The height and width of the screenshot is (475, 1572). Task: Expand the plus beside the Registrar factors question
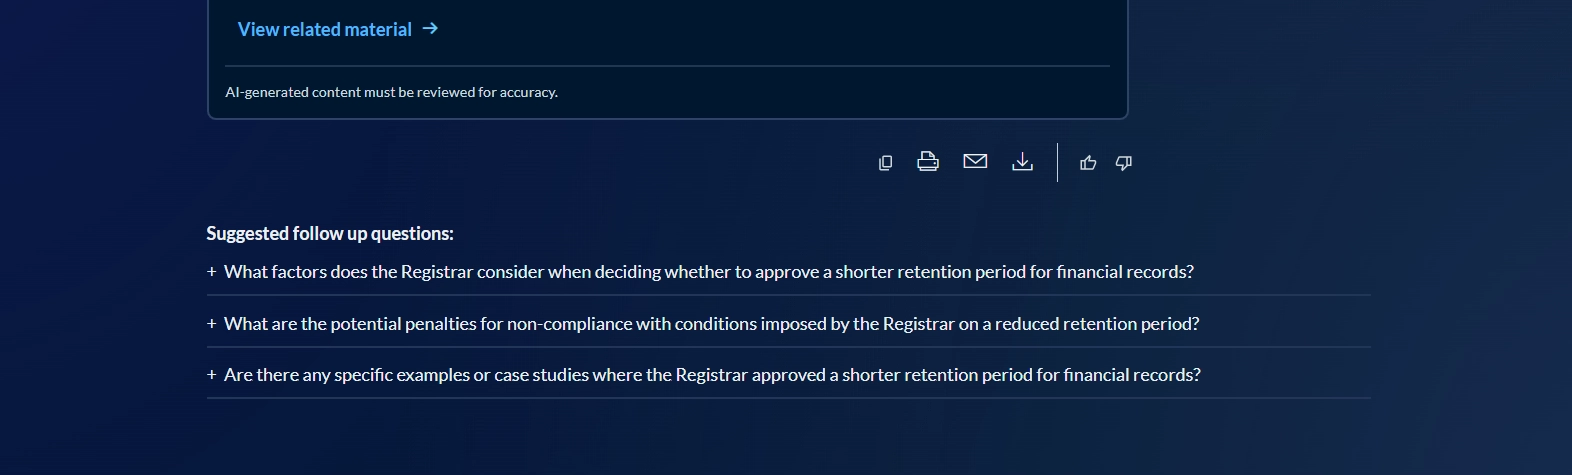pos(212,272)
